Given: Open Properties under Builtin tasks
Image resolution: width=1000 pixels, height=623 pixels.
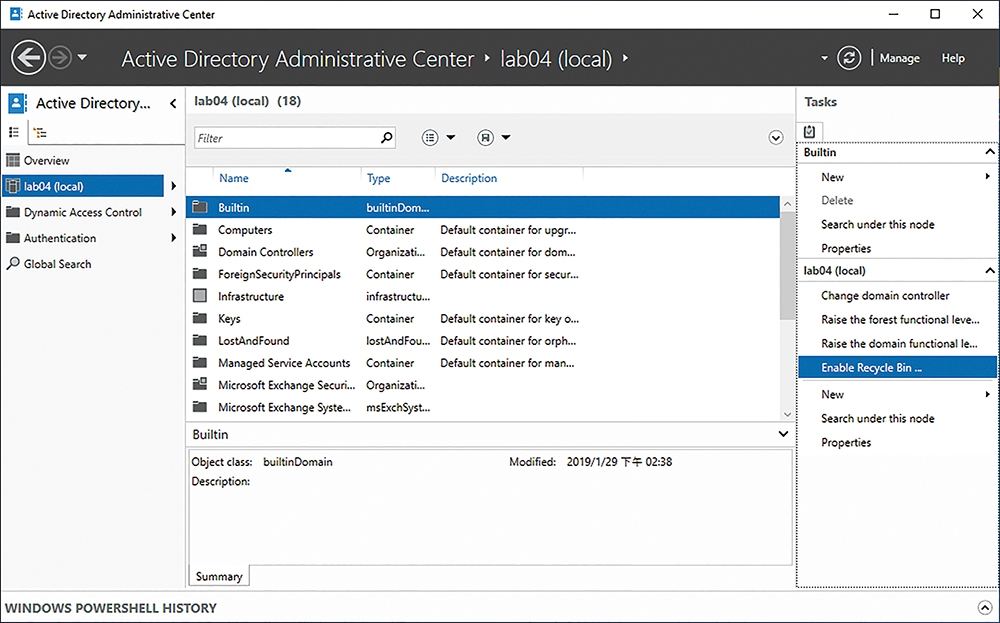Looking at the screenshot, I should 846,248.
